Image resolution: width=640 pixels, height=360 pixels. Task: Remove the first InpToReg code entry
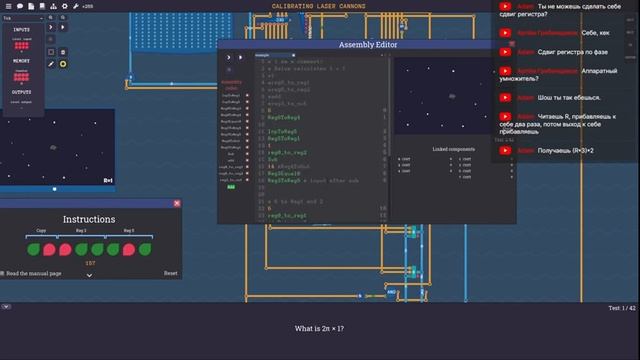coord(247,96)
